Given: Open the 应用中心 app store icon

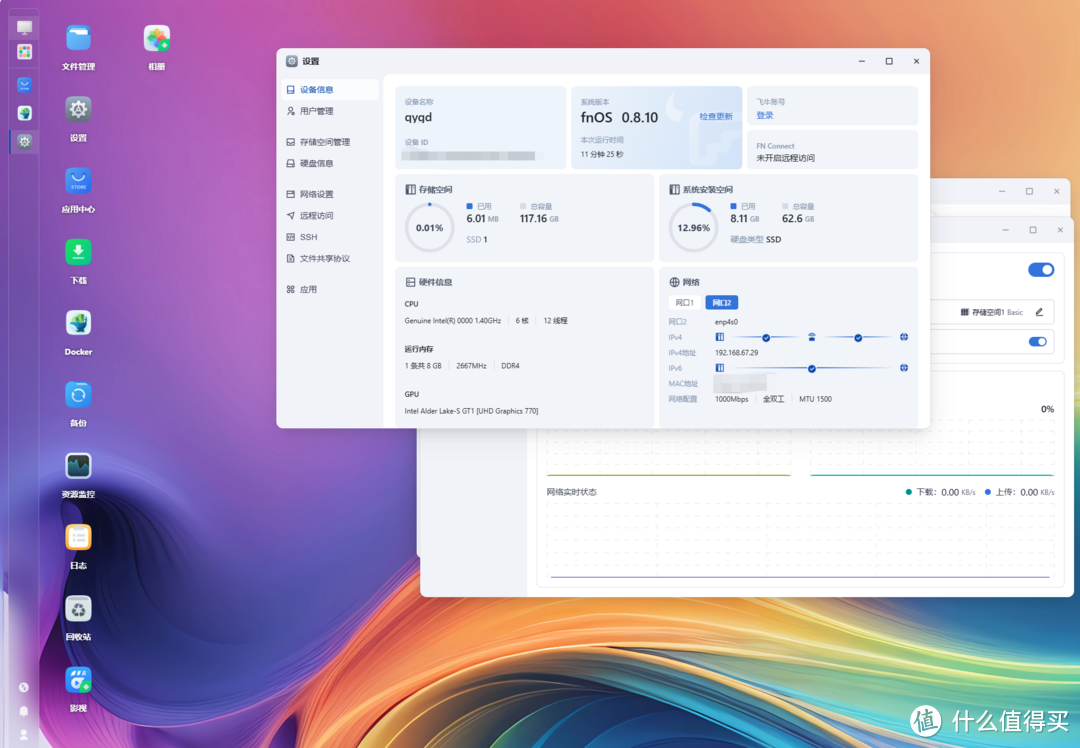Looking at the screenshot, I should pyautogui.click(x=78, y=181).
